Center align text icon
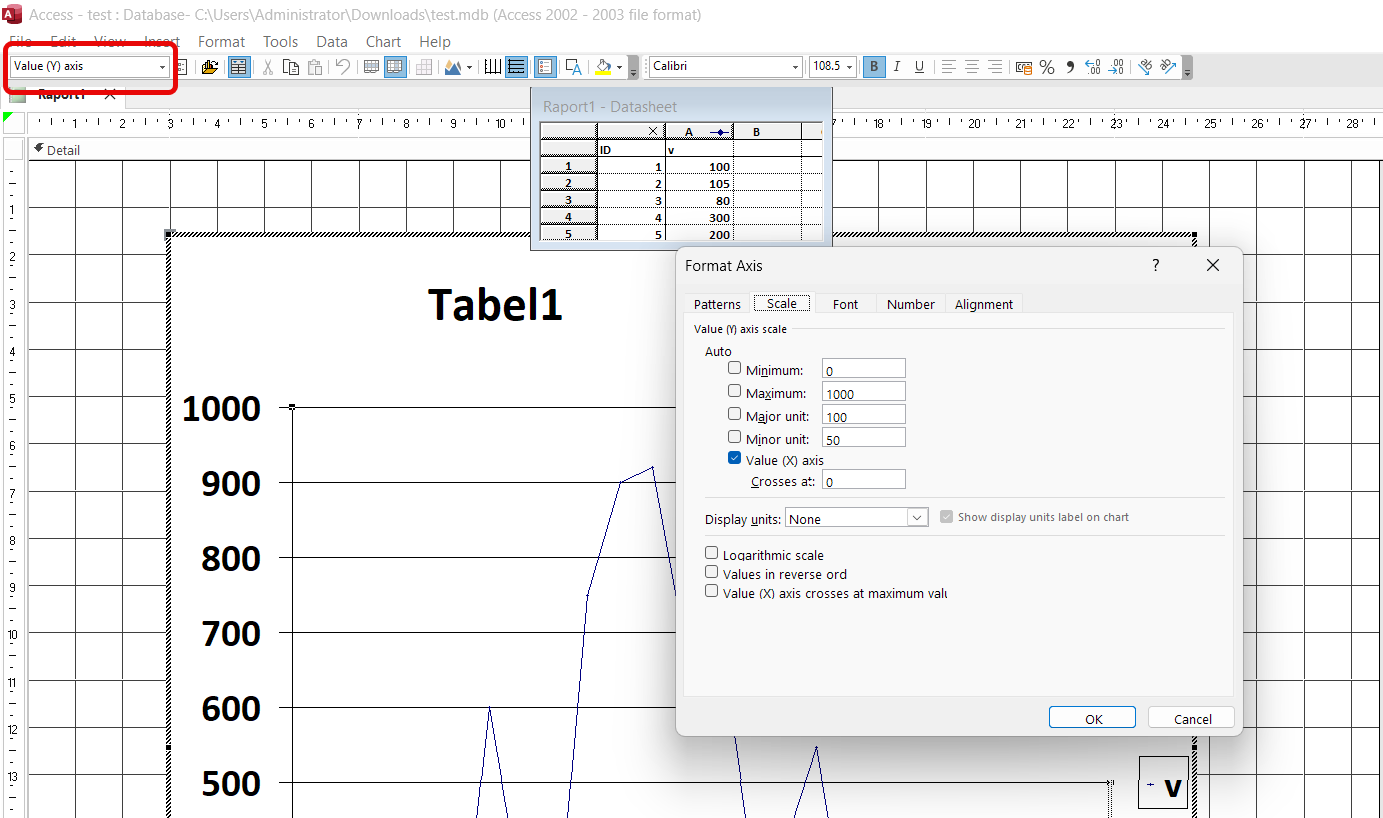Viewport: 1383px width, 818px height. 971,67
